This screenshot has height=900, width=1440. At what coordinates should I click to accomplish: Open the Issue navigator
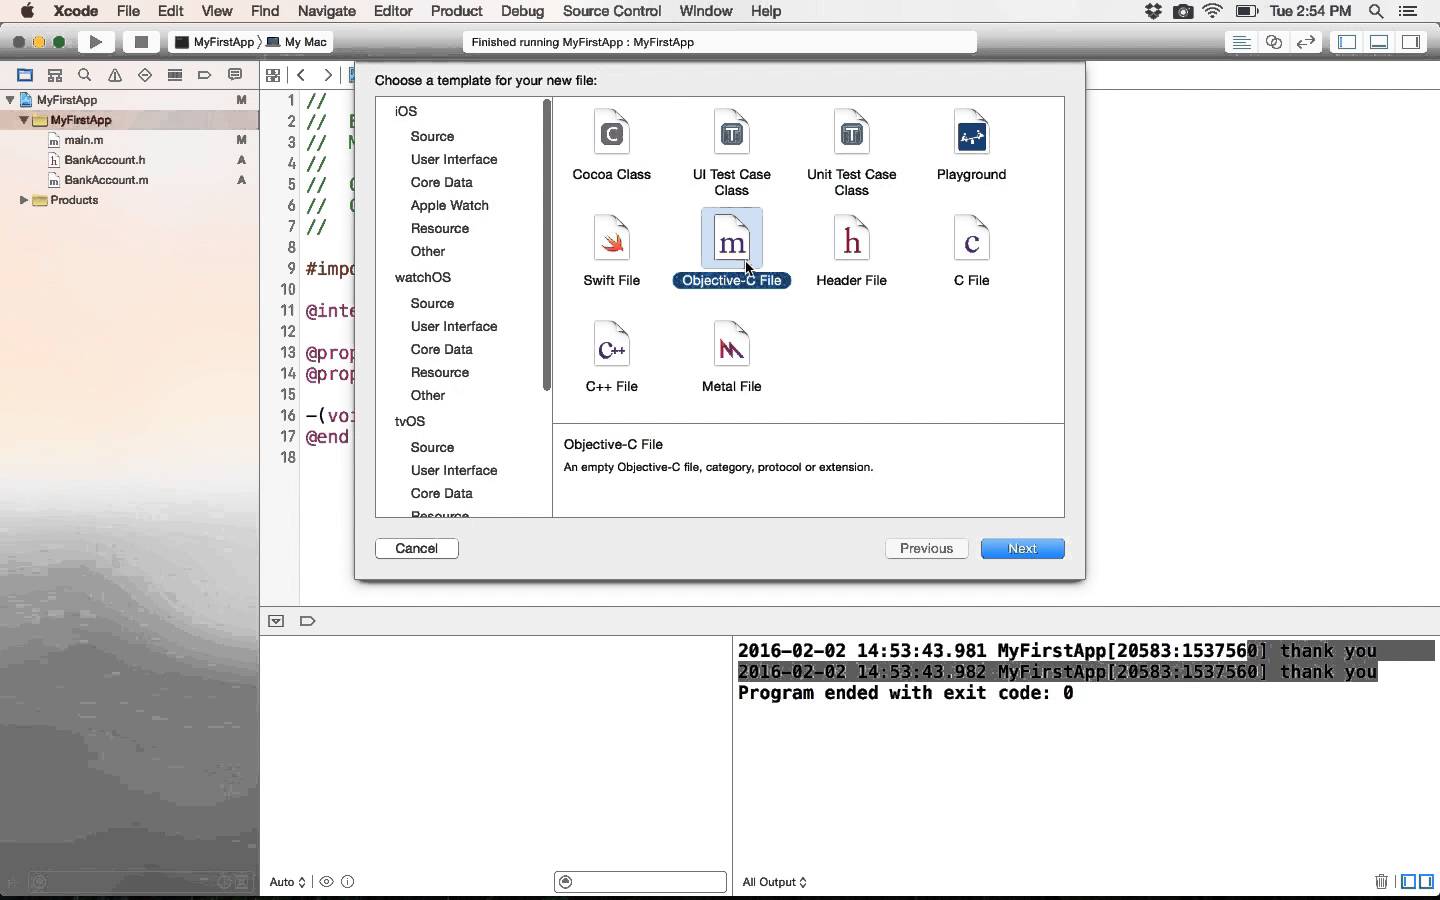pos(115,75)
